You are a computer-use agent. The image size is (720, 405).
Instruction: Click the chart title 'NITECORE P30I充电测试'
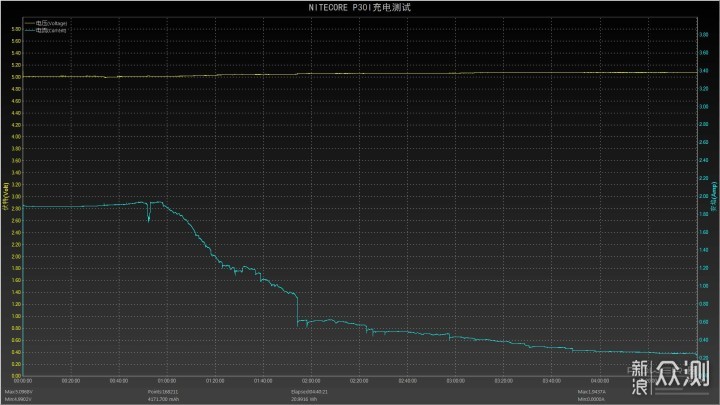coord(360,7)
